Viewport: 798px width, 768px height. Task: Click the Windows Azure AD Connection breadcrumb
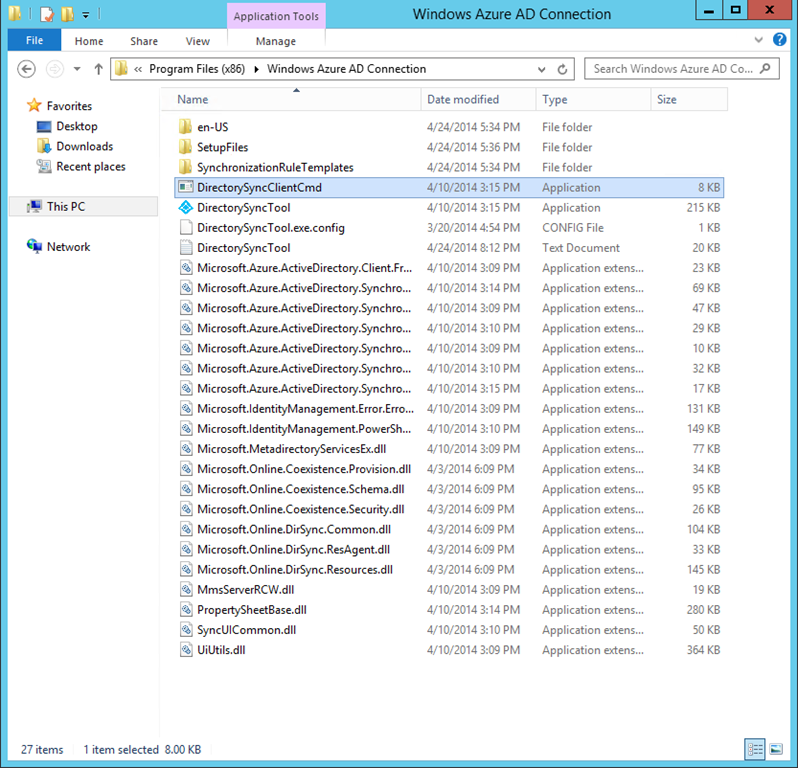[347, 69]
